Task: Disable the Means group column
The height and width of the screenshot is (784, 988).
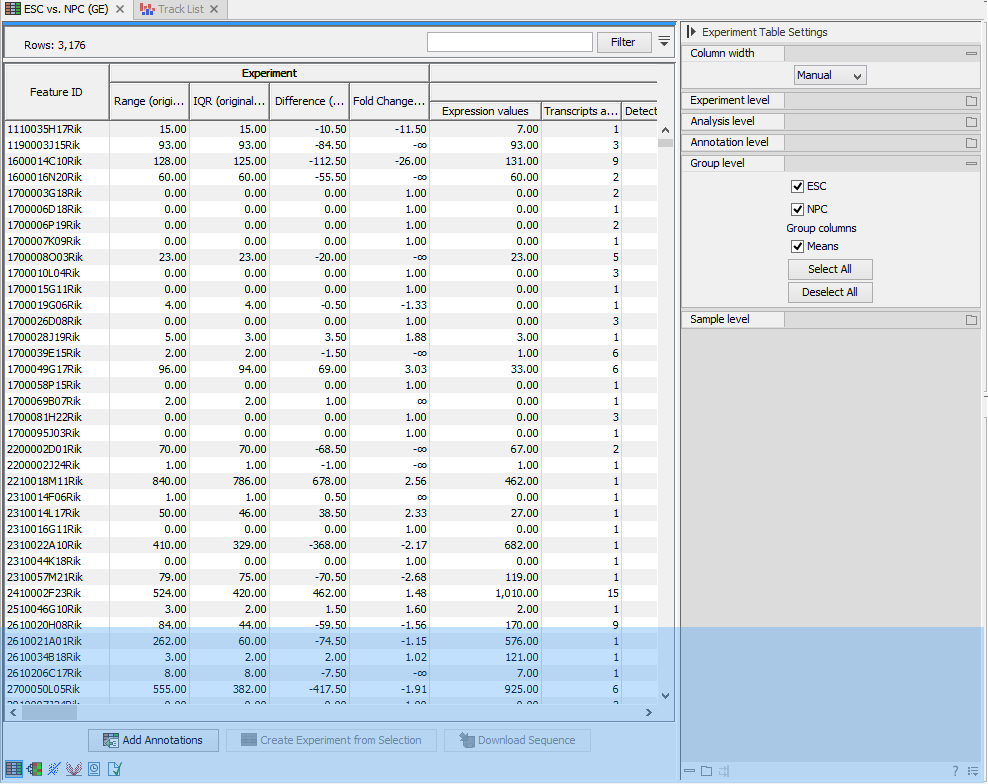Action: pos(796,246)
